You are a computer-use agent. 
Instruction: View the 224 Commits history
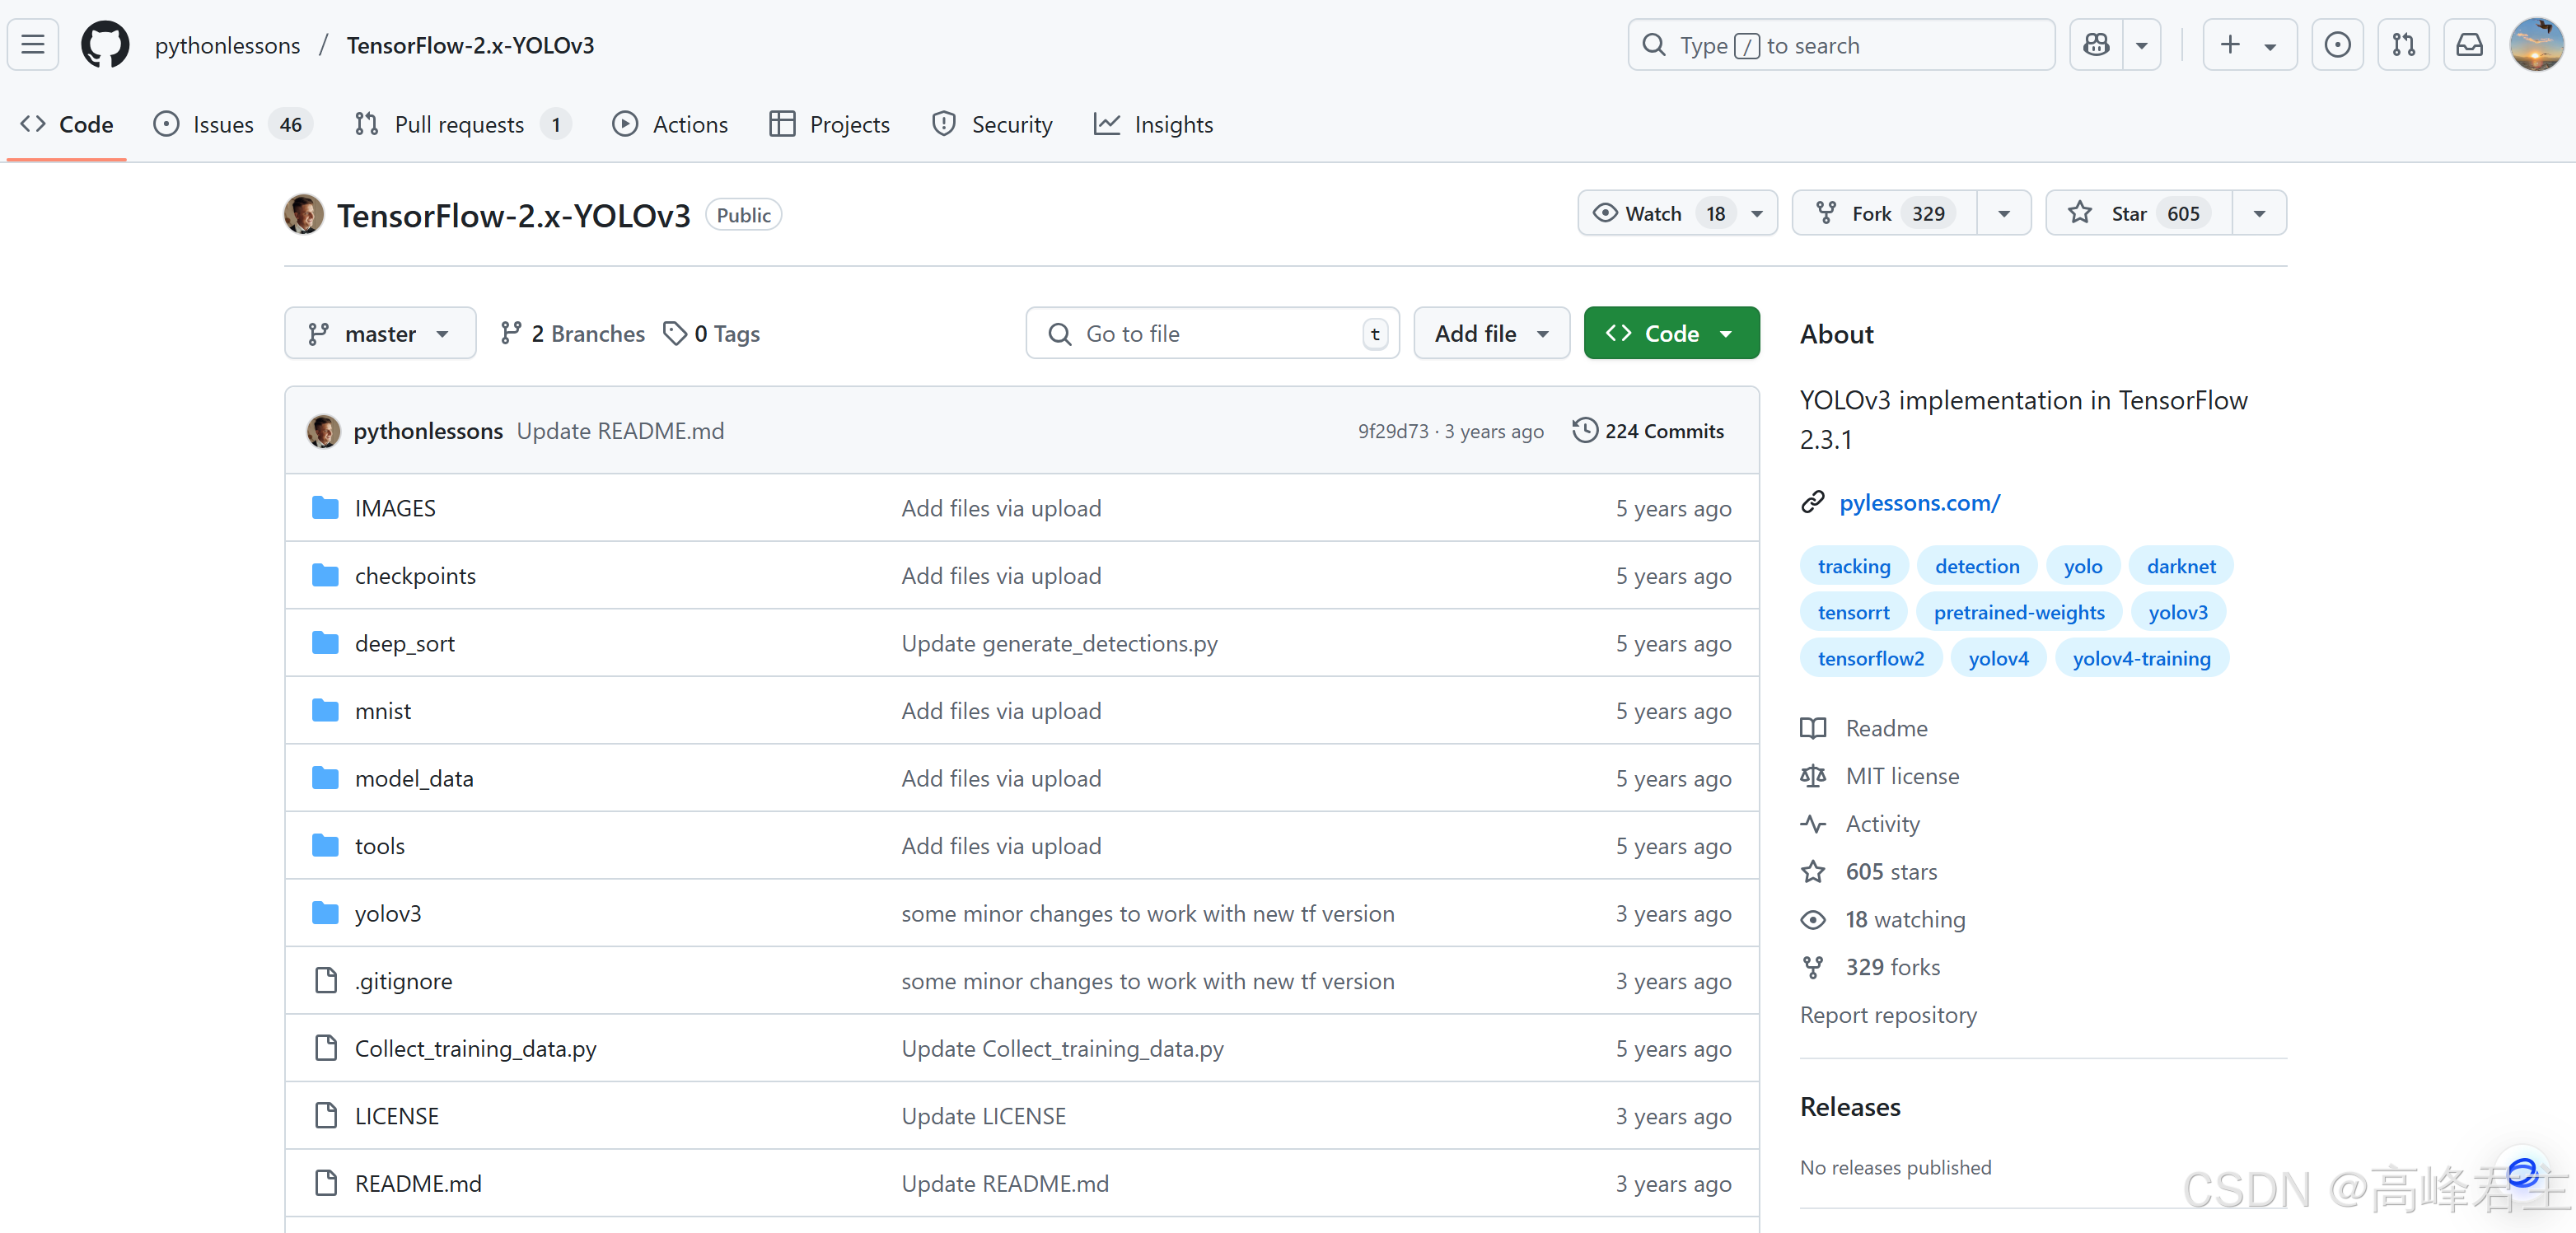tap(1649, 431)
